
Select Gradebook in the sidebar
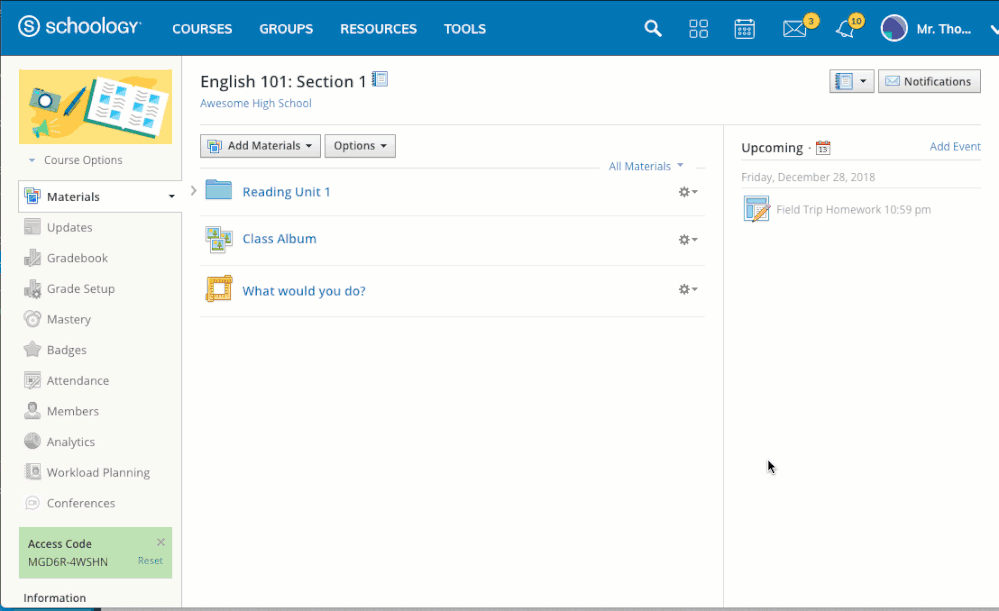[x=77, y=258]
